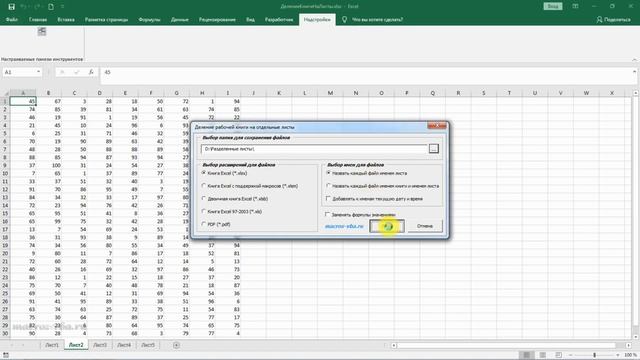Switch to sheet Лист4
The height and width of the screenshot is (360, 640).
click(124, 345)
